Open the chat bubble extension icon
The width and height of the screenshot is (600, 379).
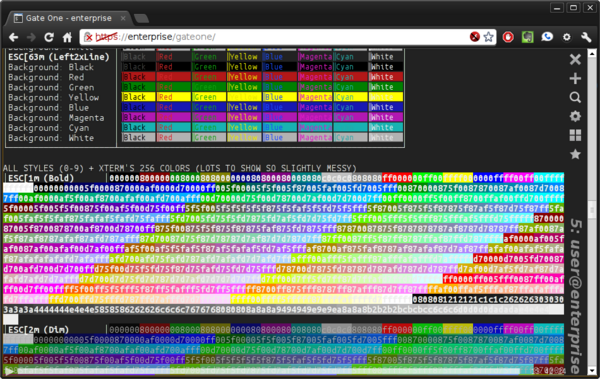pos(547,37)
